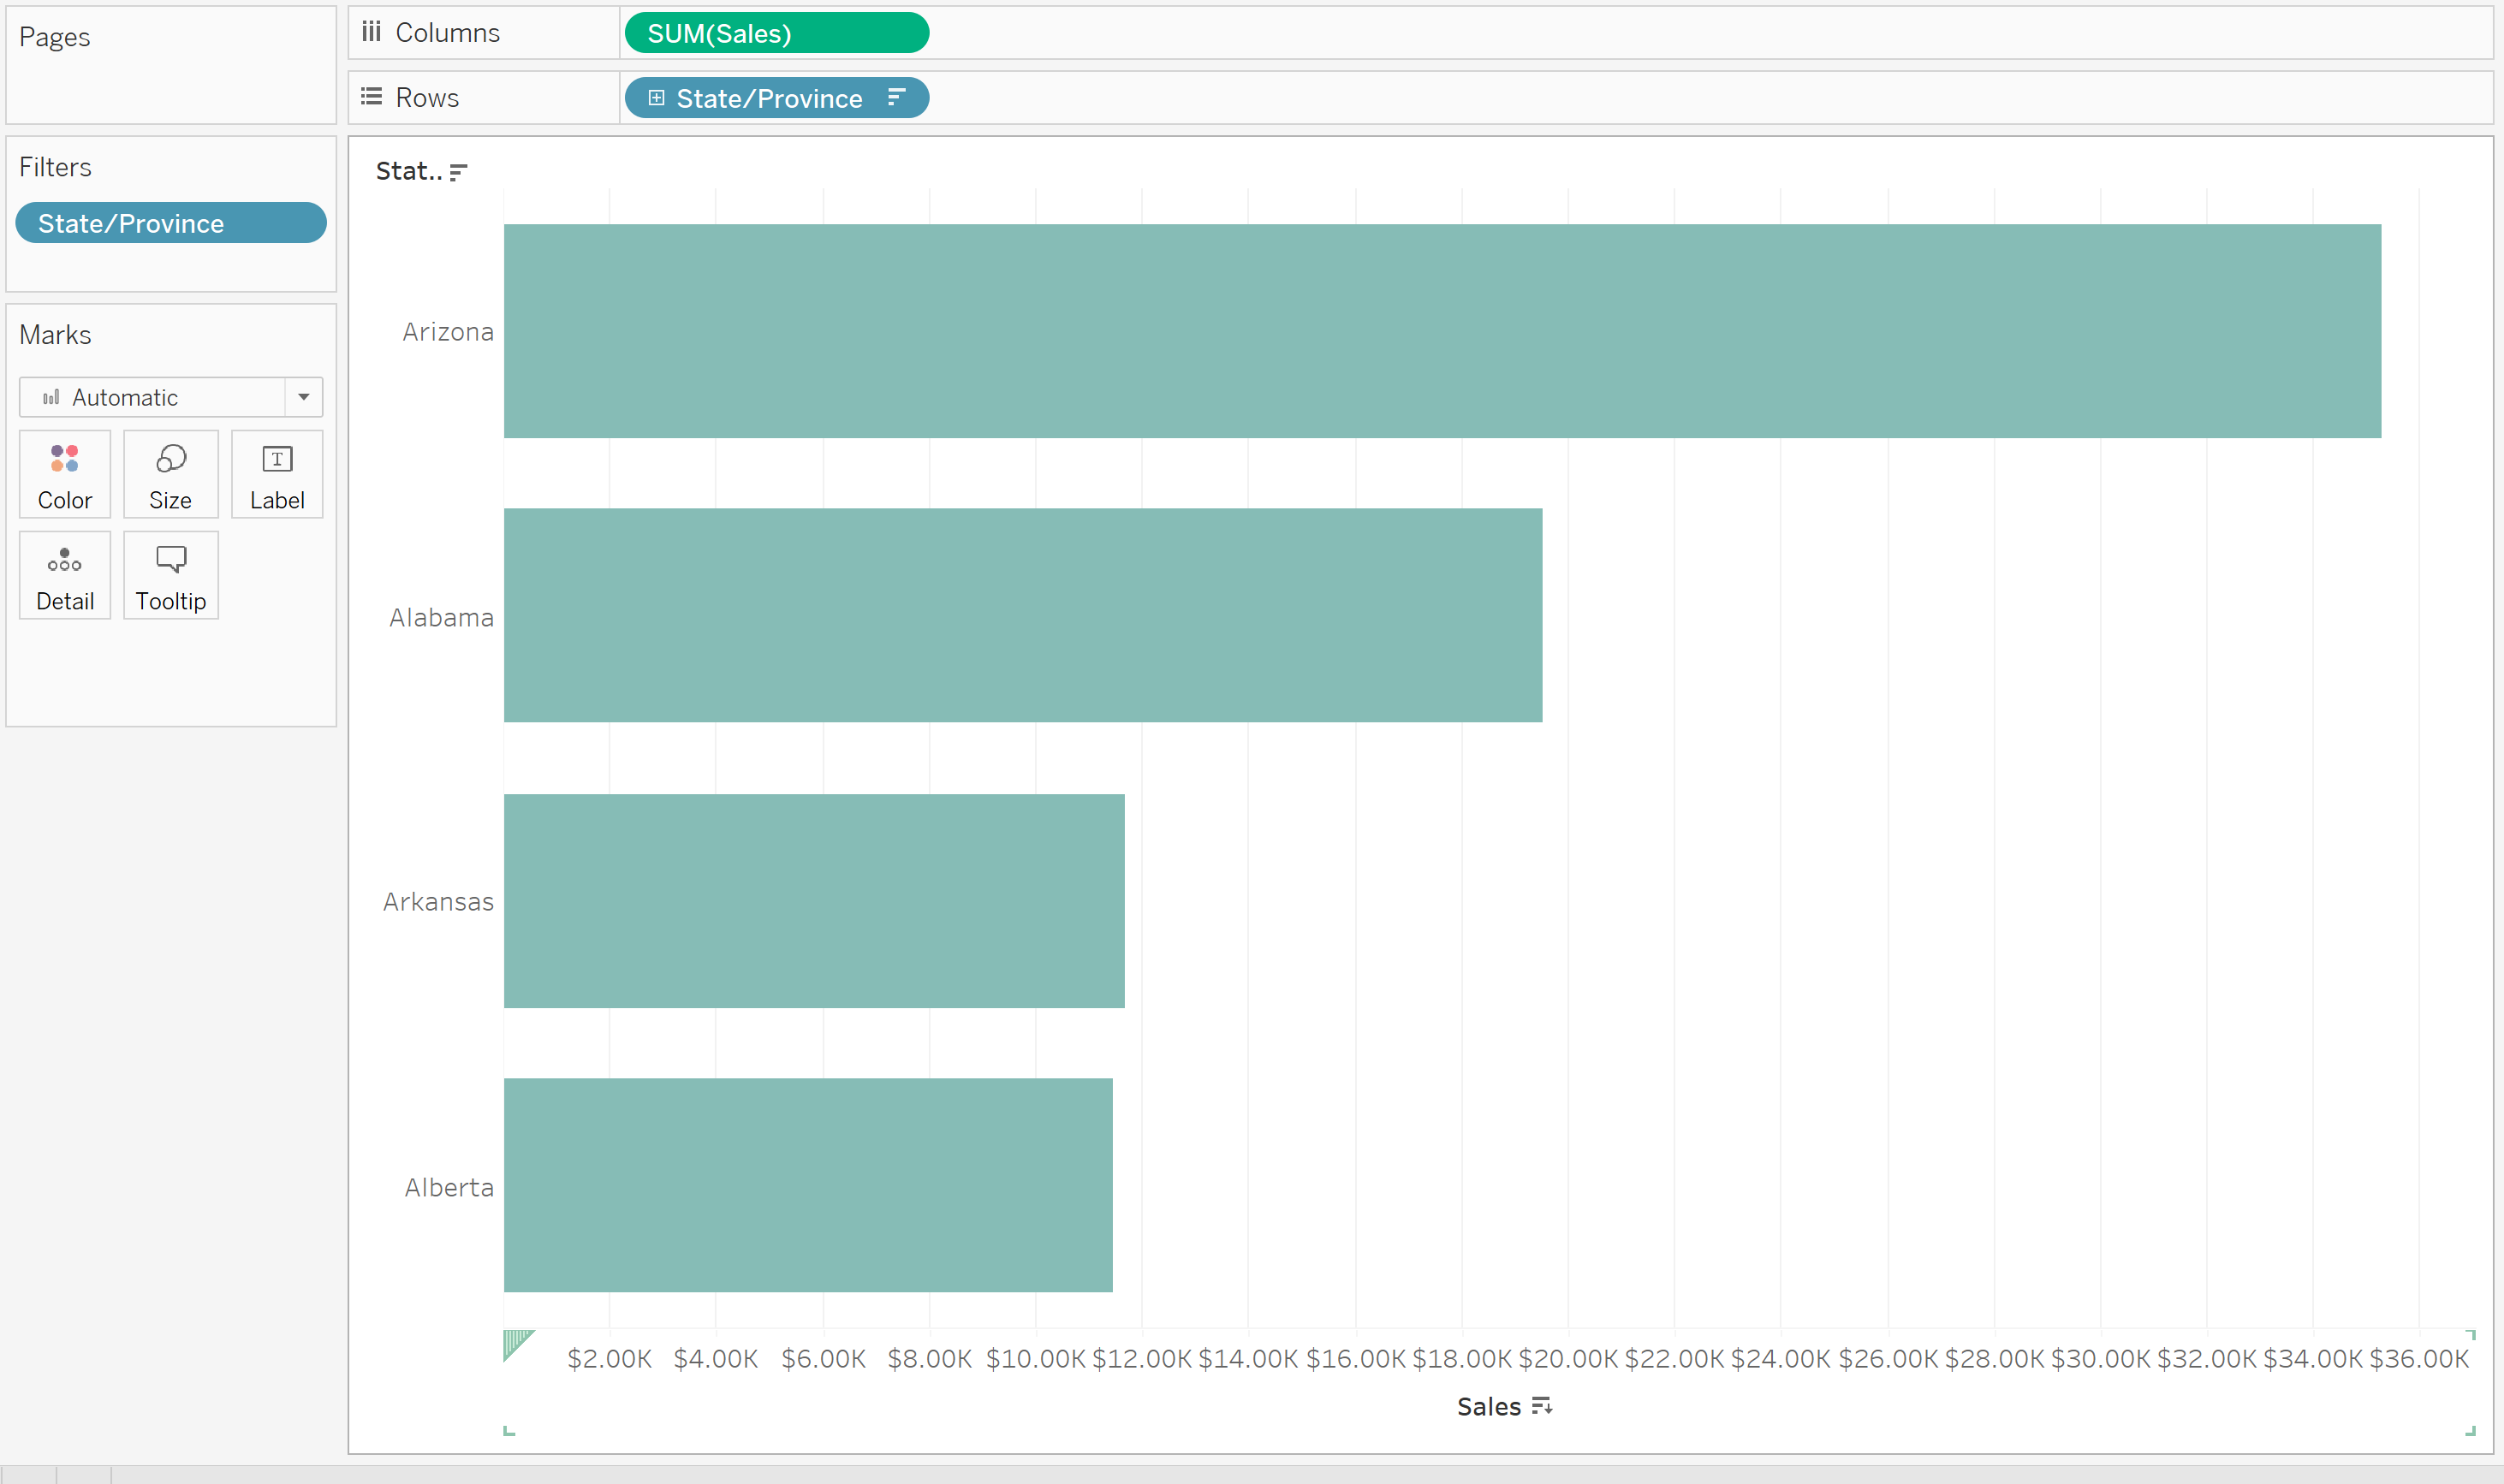Image resolution: width=2504 pixels, height=1484 pixels.
Task: Select the Arizona row label
Action: pos(448,332)
